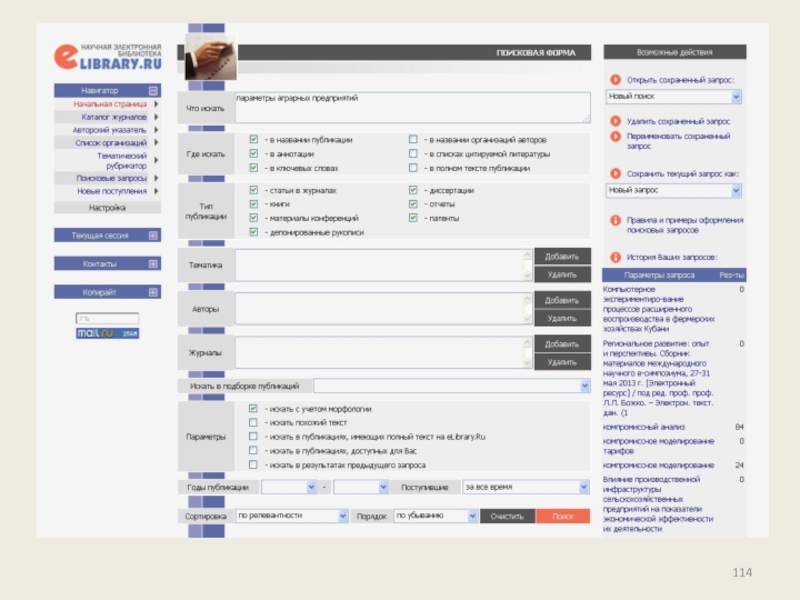Click into the 'Что искать' text field
The width and height of the screenshot is (800, 600).
click(x=410, y=108)
